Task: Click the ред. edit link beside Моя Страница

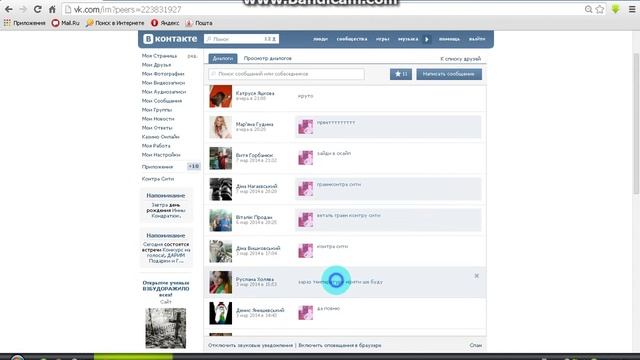Action: tap(192, 56)
